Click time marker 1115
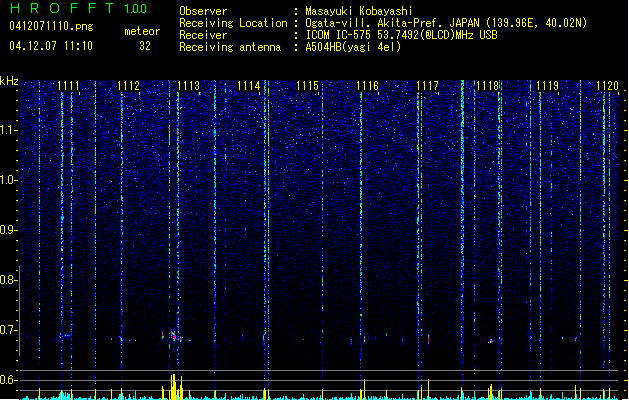Viewport: 629px width, 400px height. pyautogui.click(x=307, y=86)
